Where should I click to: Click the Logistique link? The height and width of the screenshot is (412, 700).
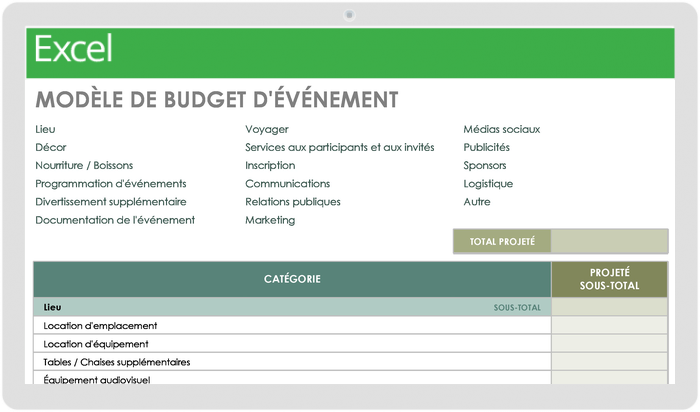488,184
